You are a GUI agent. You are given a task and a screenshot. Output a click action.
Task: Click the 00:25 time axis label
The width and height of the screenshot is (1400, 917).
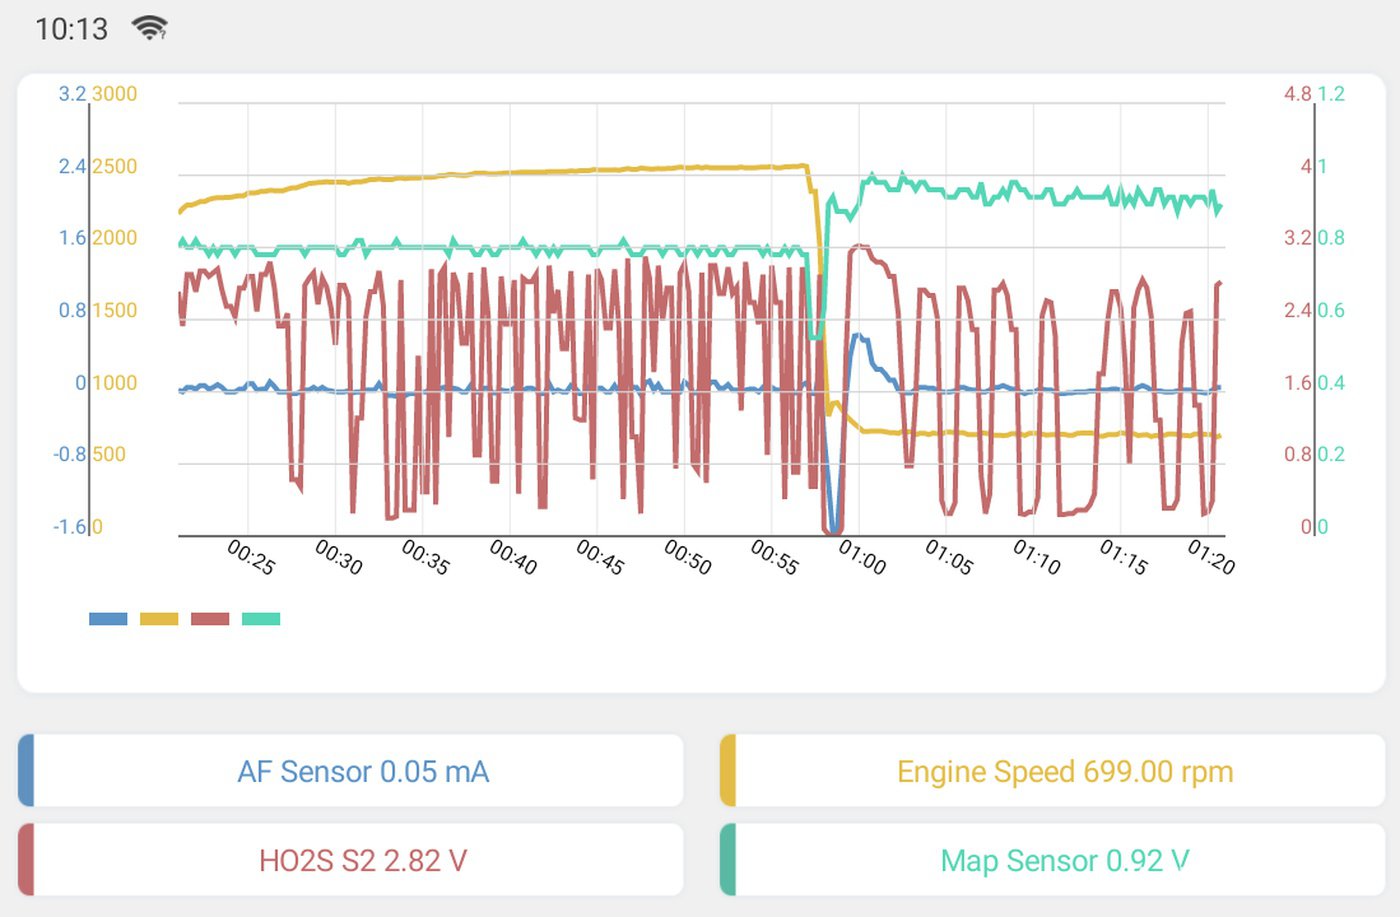pos(251,557)
